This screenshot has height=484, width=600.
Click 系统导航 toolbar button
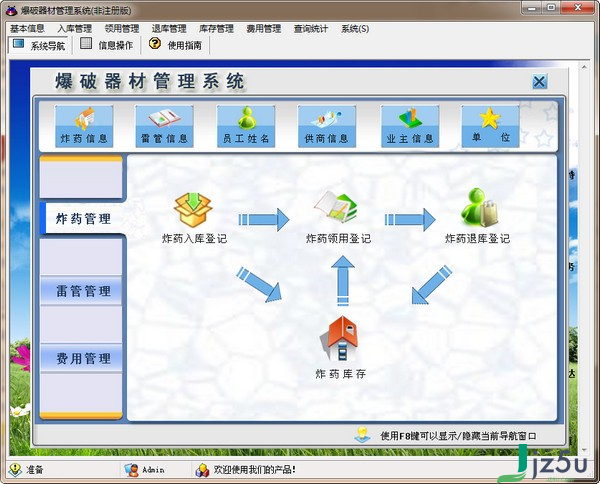(x=38, y=45)
